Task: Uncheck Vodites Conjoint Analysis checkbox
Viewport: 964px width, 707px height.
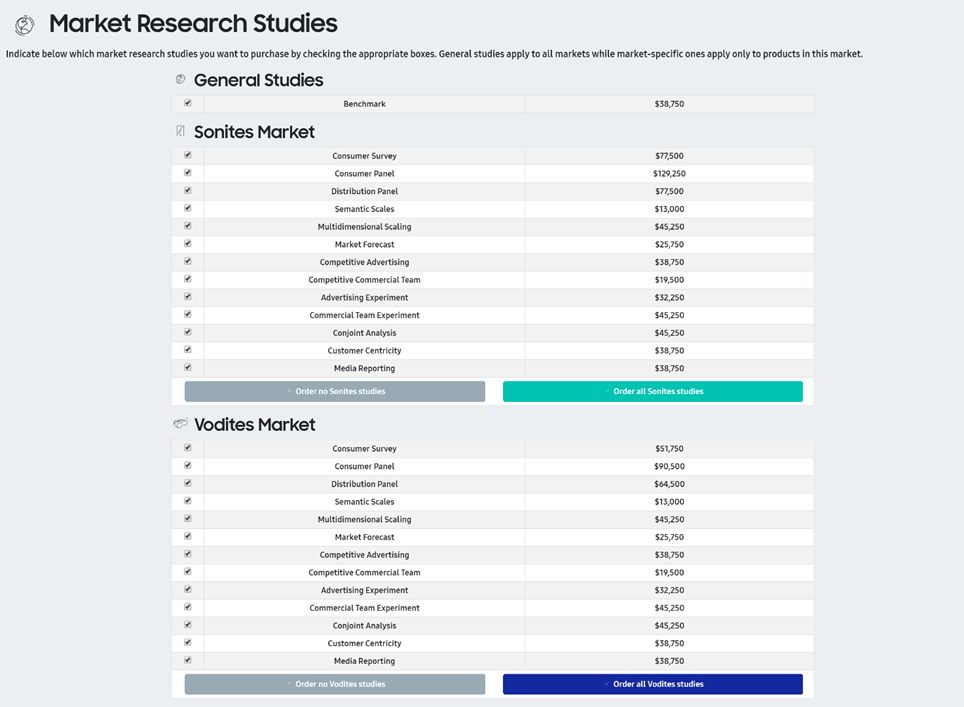Action: coord(188,625)
